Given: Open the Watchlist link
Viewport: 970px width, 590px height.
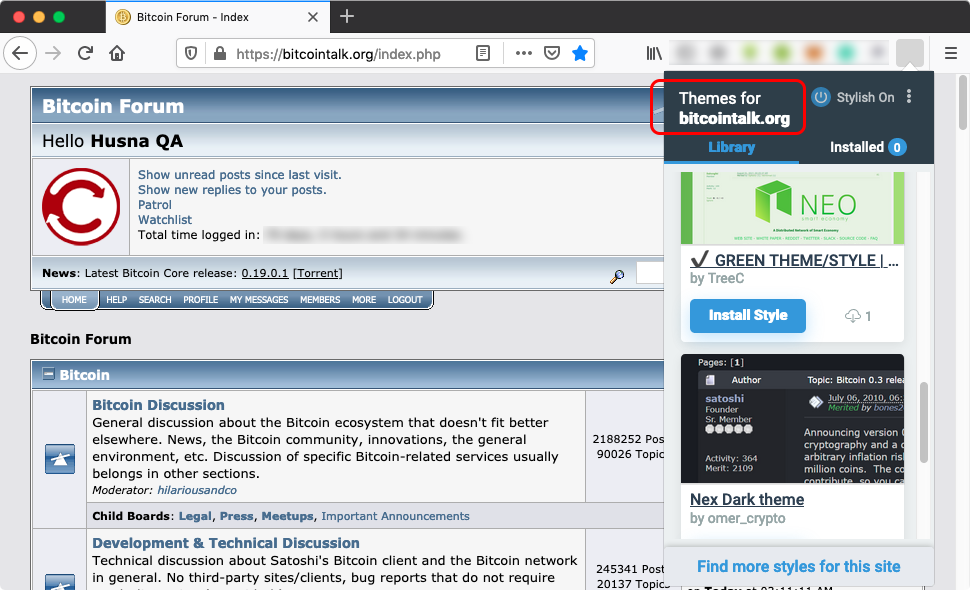Looking at the screenshot, I should (x=165, y=220).
